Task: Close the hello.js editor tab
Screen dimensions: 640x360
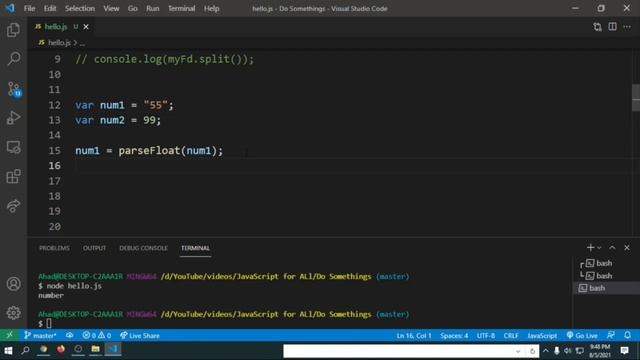Action: point(86,27)
